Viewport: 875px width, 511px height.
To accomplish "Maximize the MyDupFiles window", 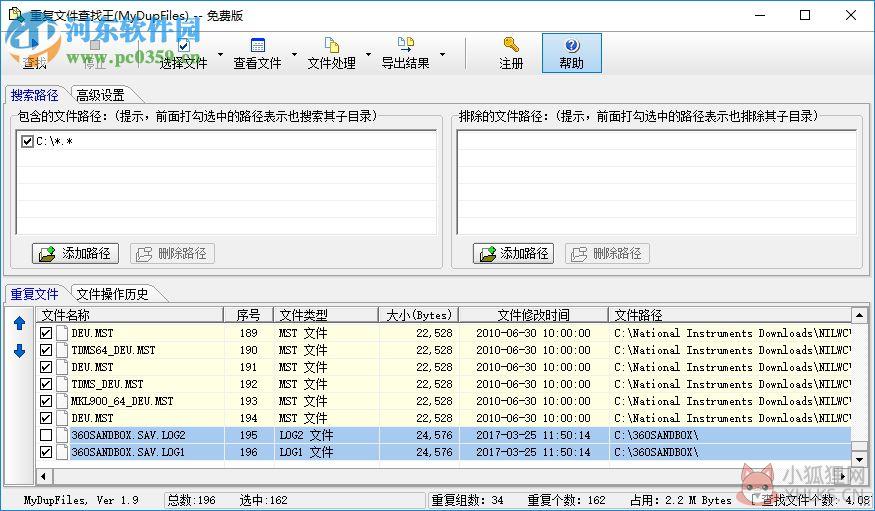I will [x=805, y=15].
